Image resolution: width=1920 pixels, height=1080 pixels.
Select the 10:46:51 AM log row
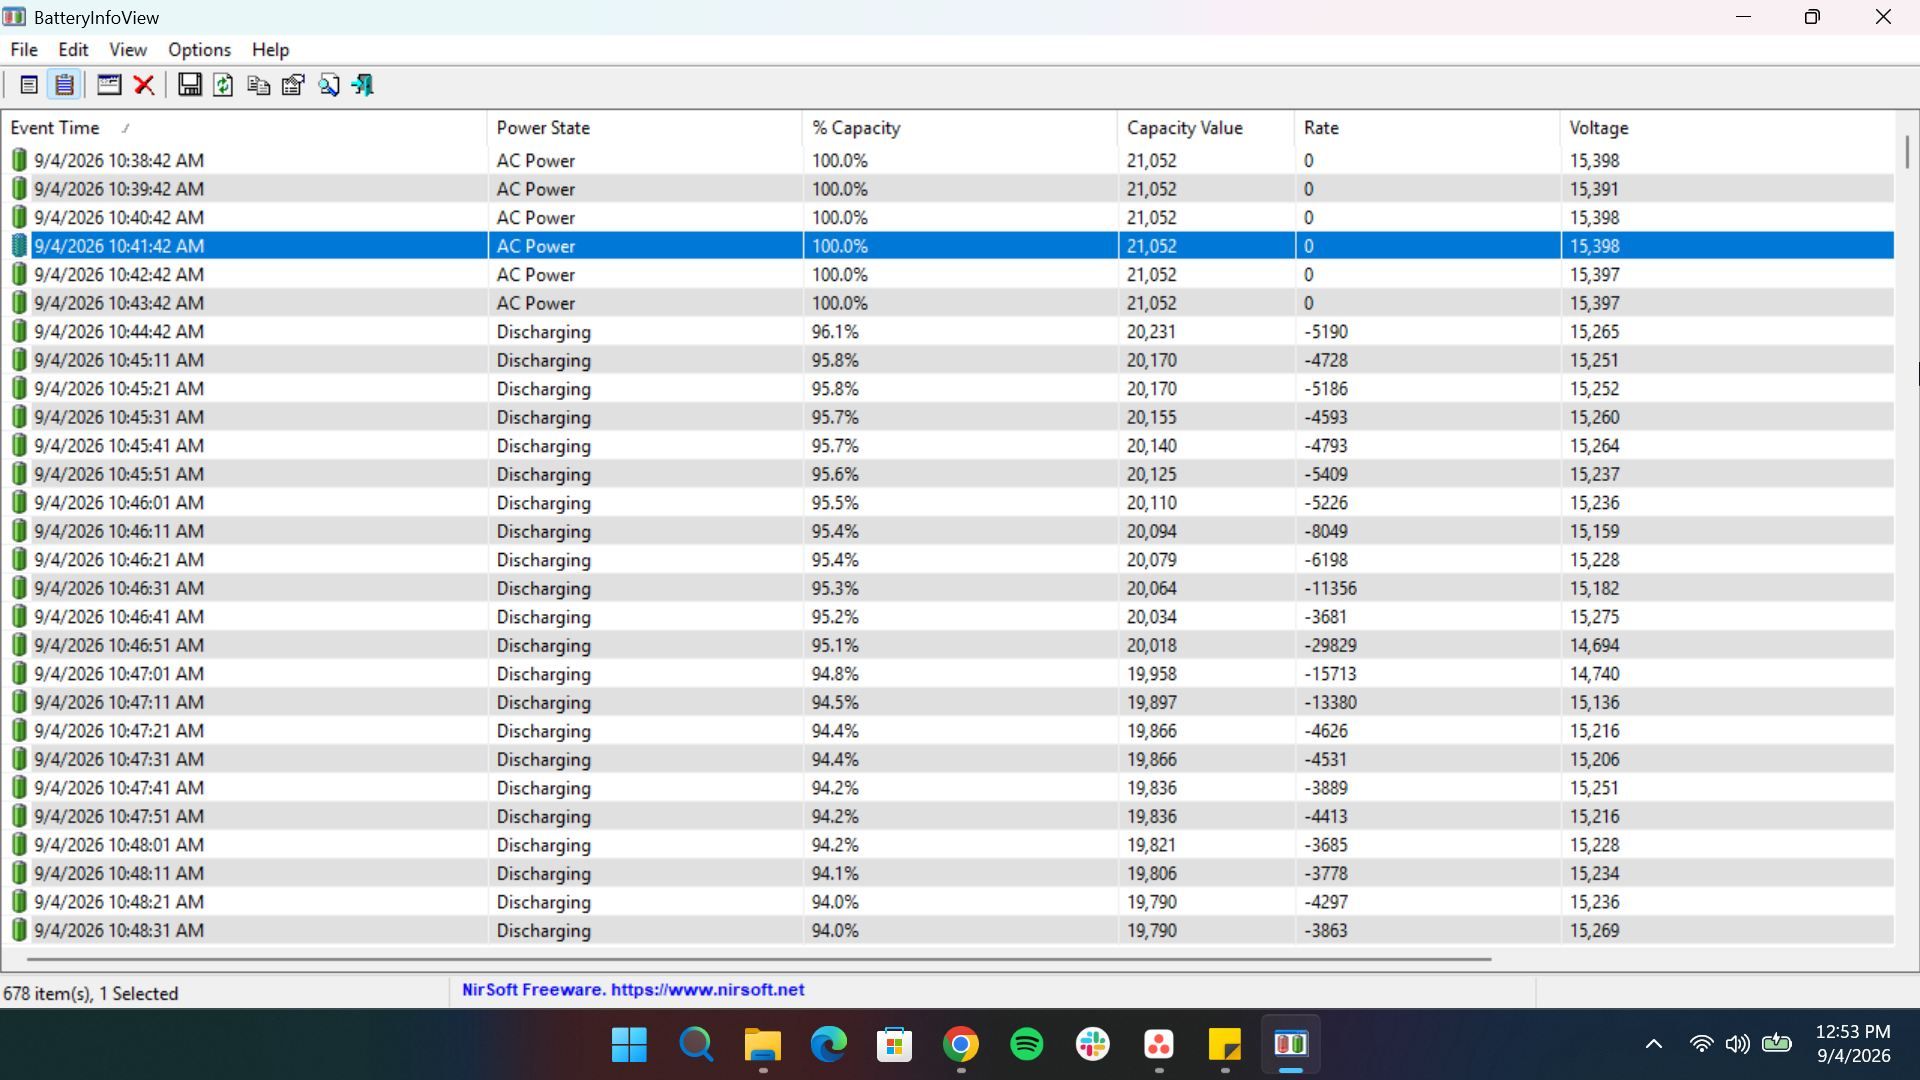click(947, 645)
